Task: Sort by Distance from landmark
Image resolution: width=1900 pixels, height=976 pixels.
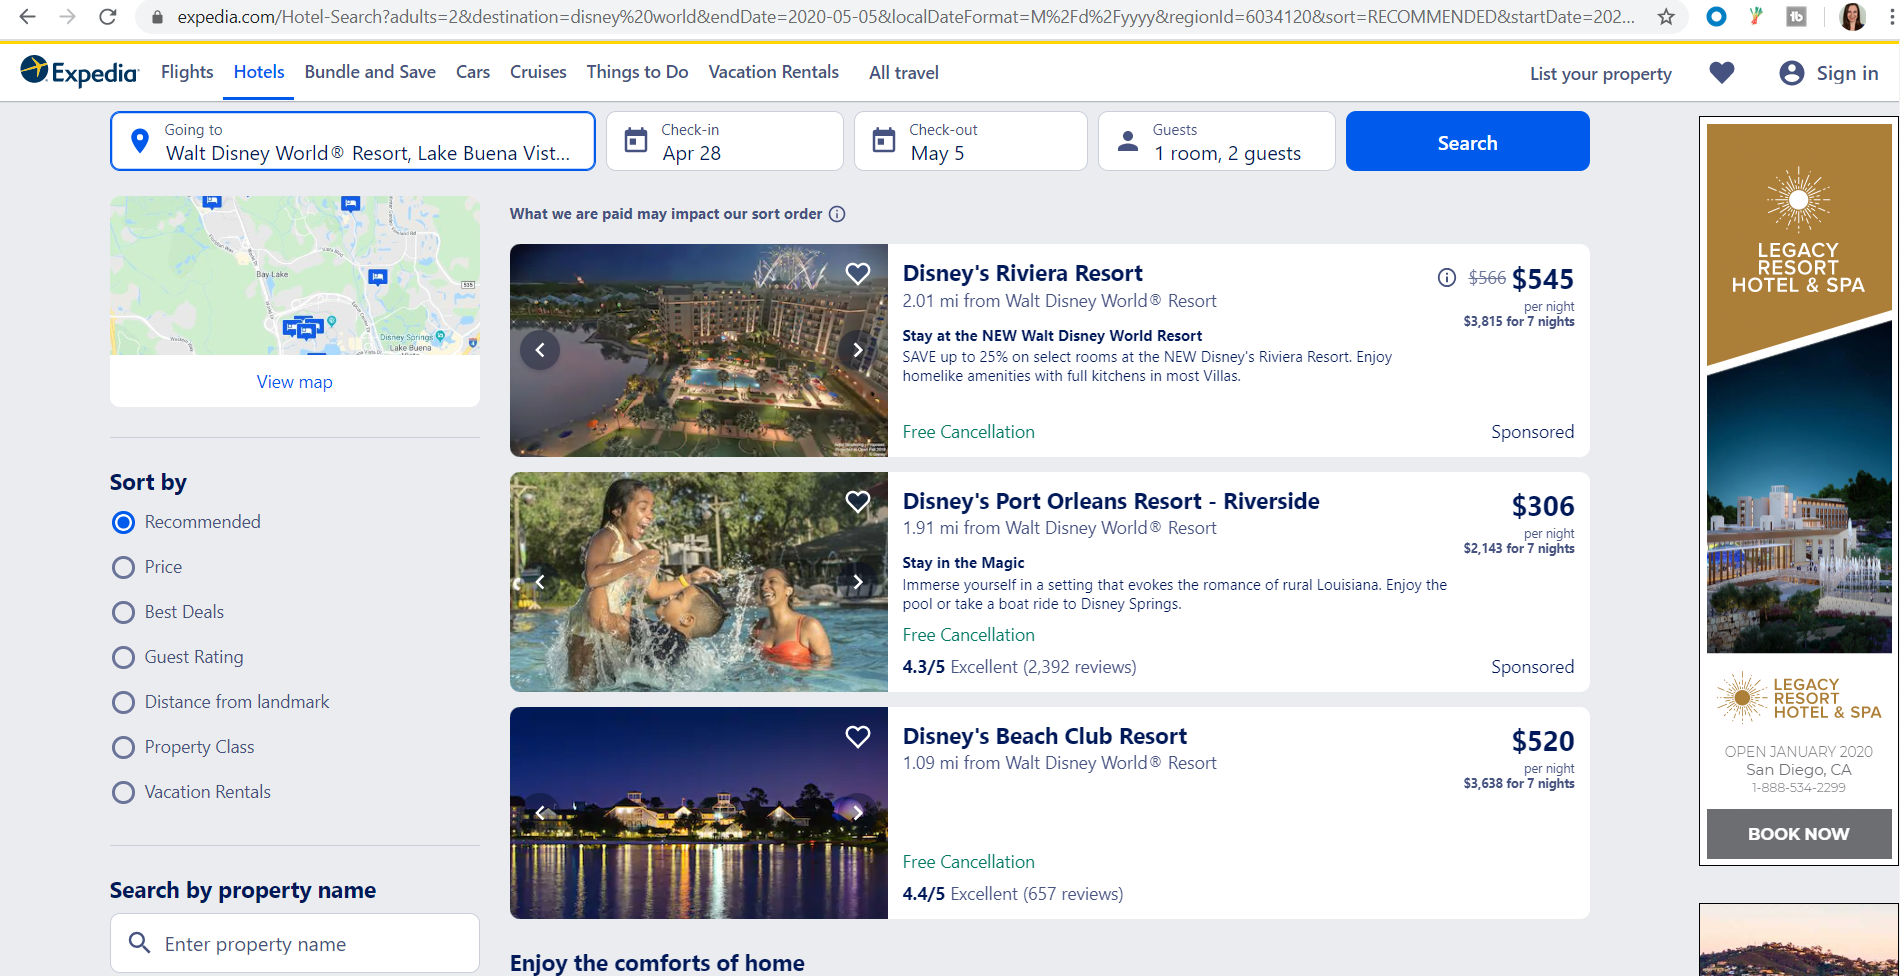Action: pyautogui.click(x=123, y=702)
